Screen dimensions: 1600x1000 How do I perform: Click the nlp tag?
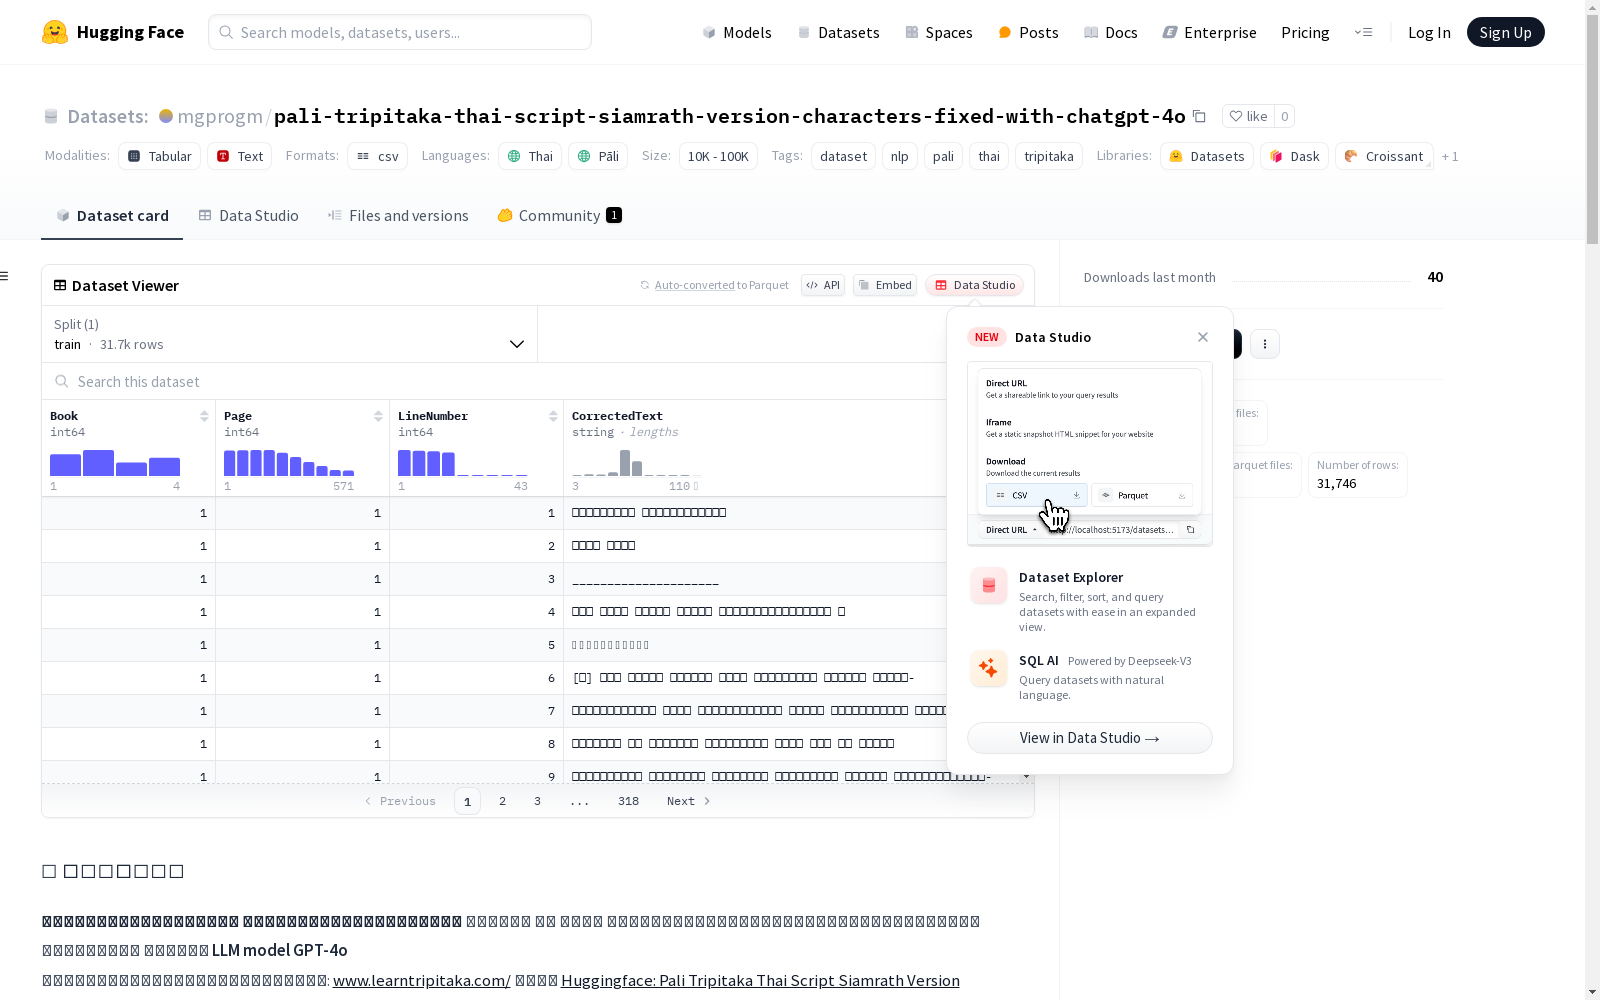click(x=900, y=156)
